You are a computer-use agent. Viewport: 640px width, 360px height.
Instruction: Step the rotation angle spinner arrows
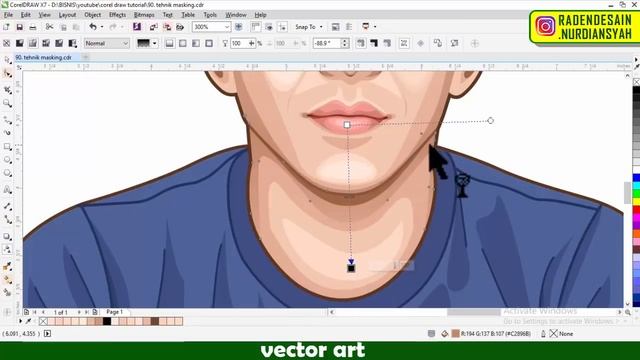345,43
